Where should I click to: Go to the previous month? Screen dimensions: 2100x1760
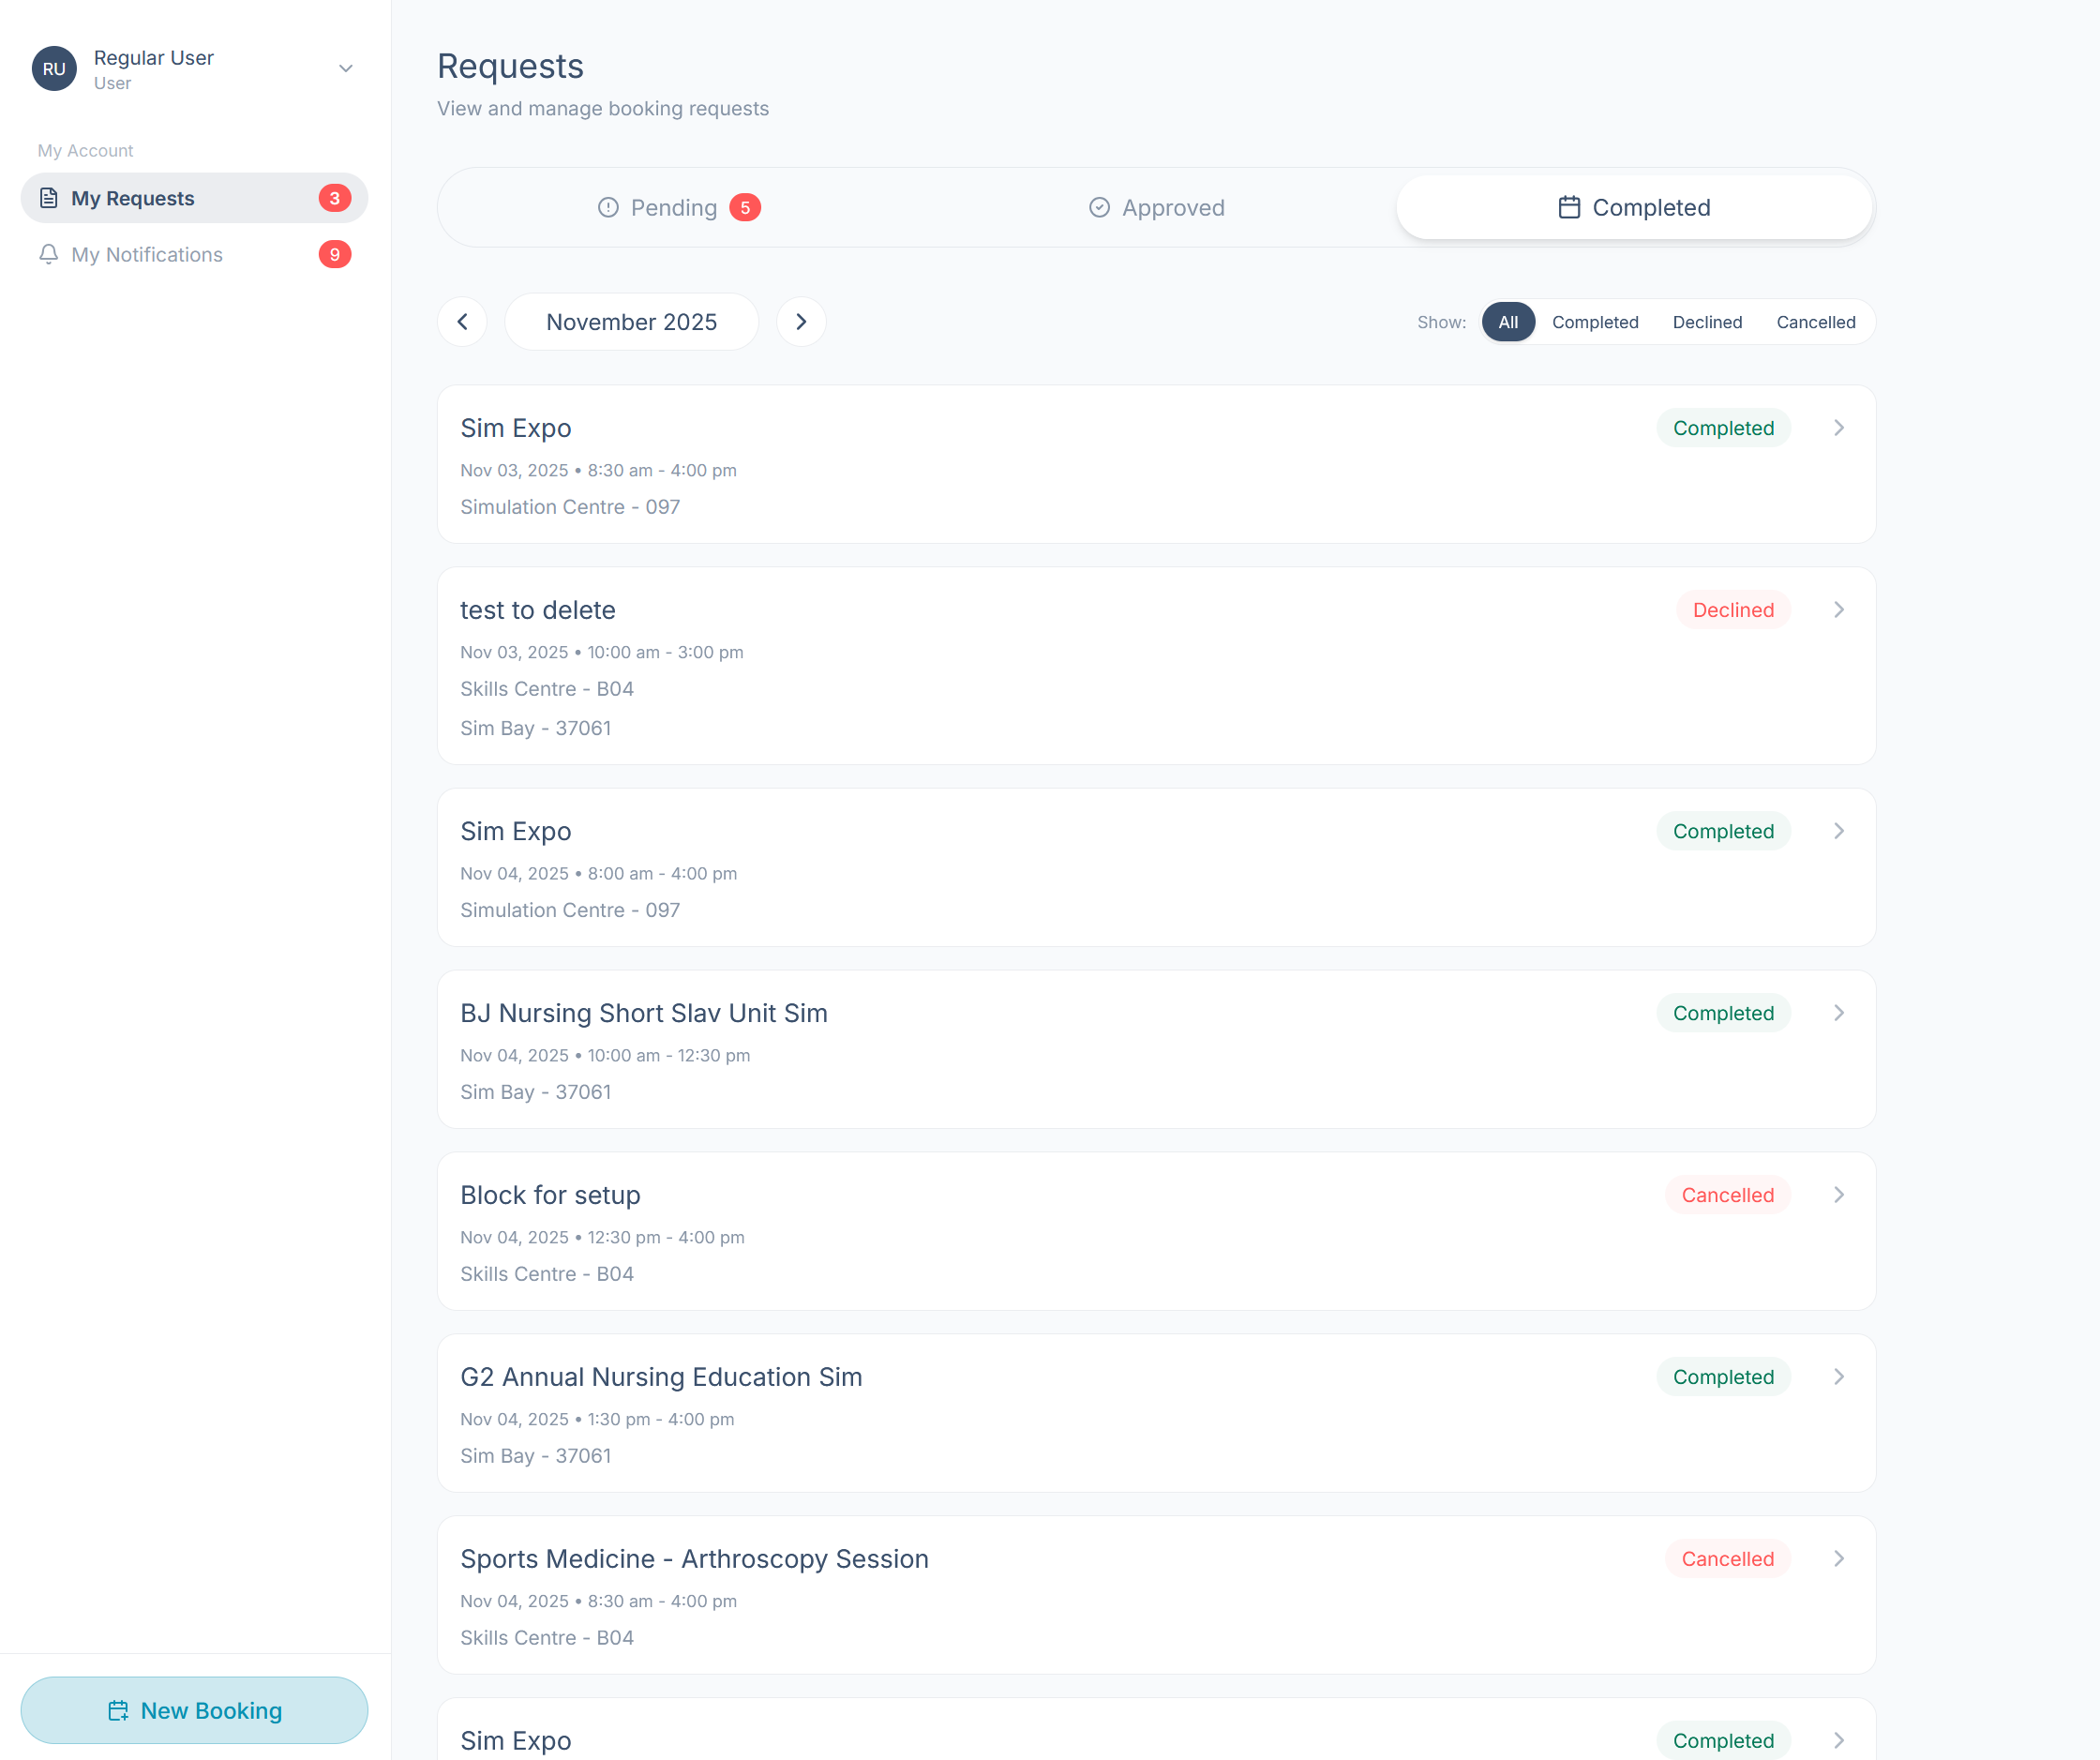coord(462,322)
